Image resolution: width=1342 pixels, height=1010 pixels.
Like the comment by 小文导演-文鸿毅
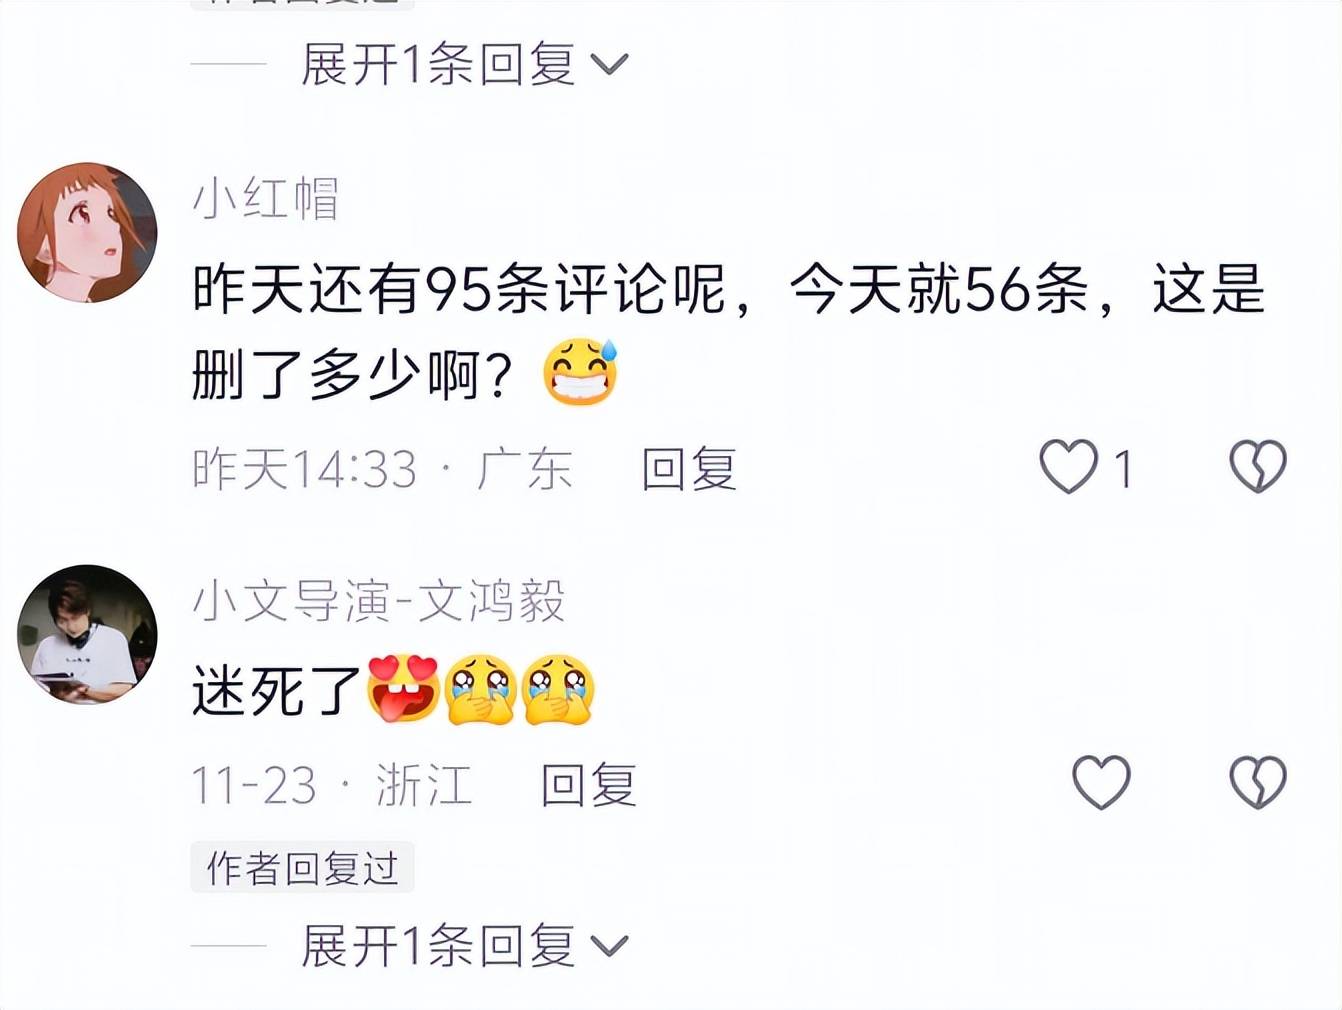1101,782
